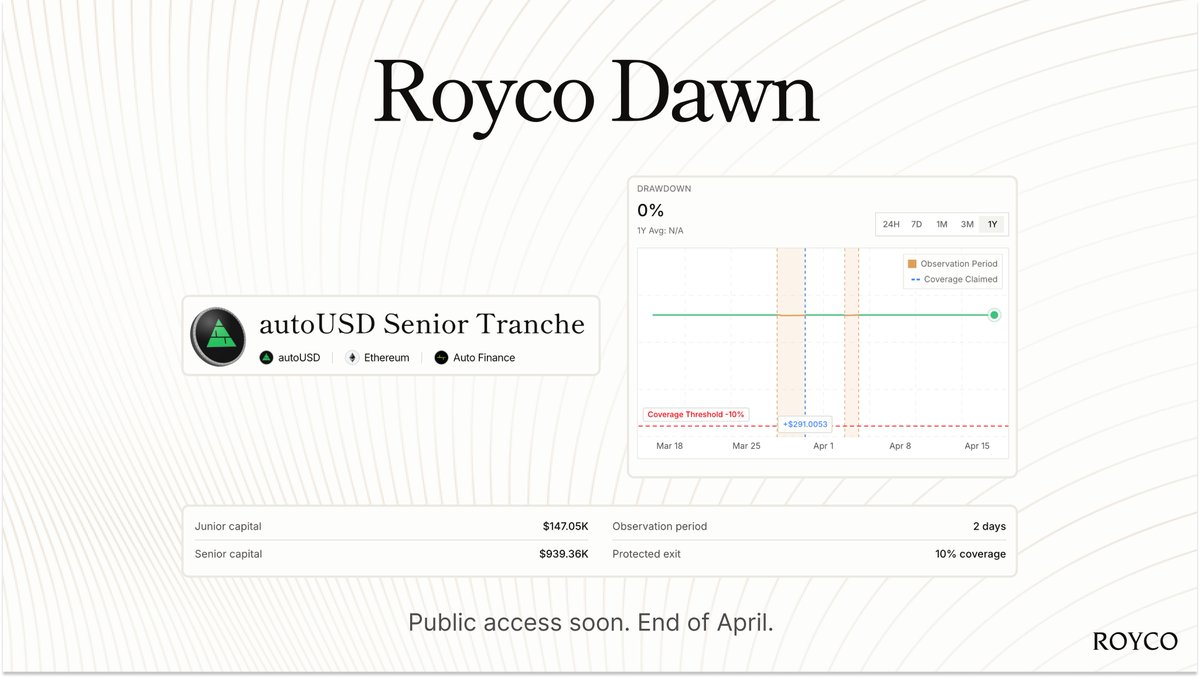Click the Auto Finance logo icon

tap(441, 357)
